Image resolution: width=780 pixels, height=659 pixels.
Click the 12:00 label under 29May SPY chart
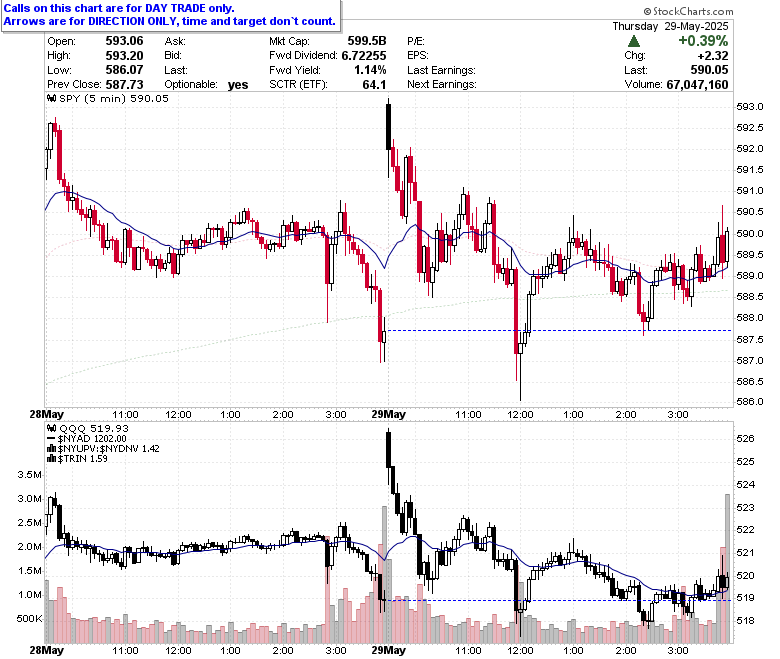point(520,414)
